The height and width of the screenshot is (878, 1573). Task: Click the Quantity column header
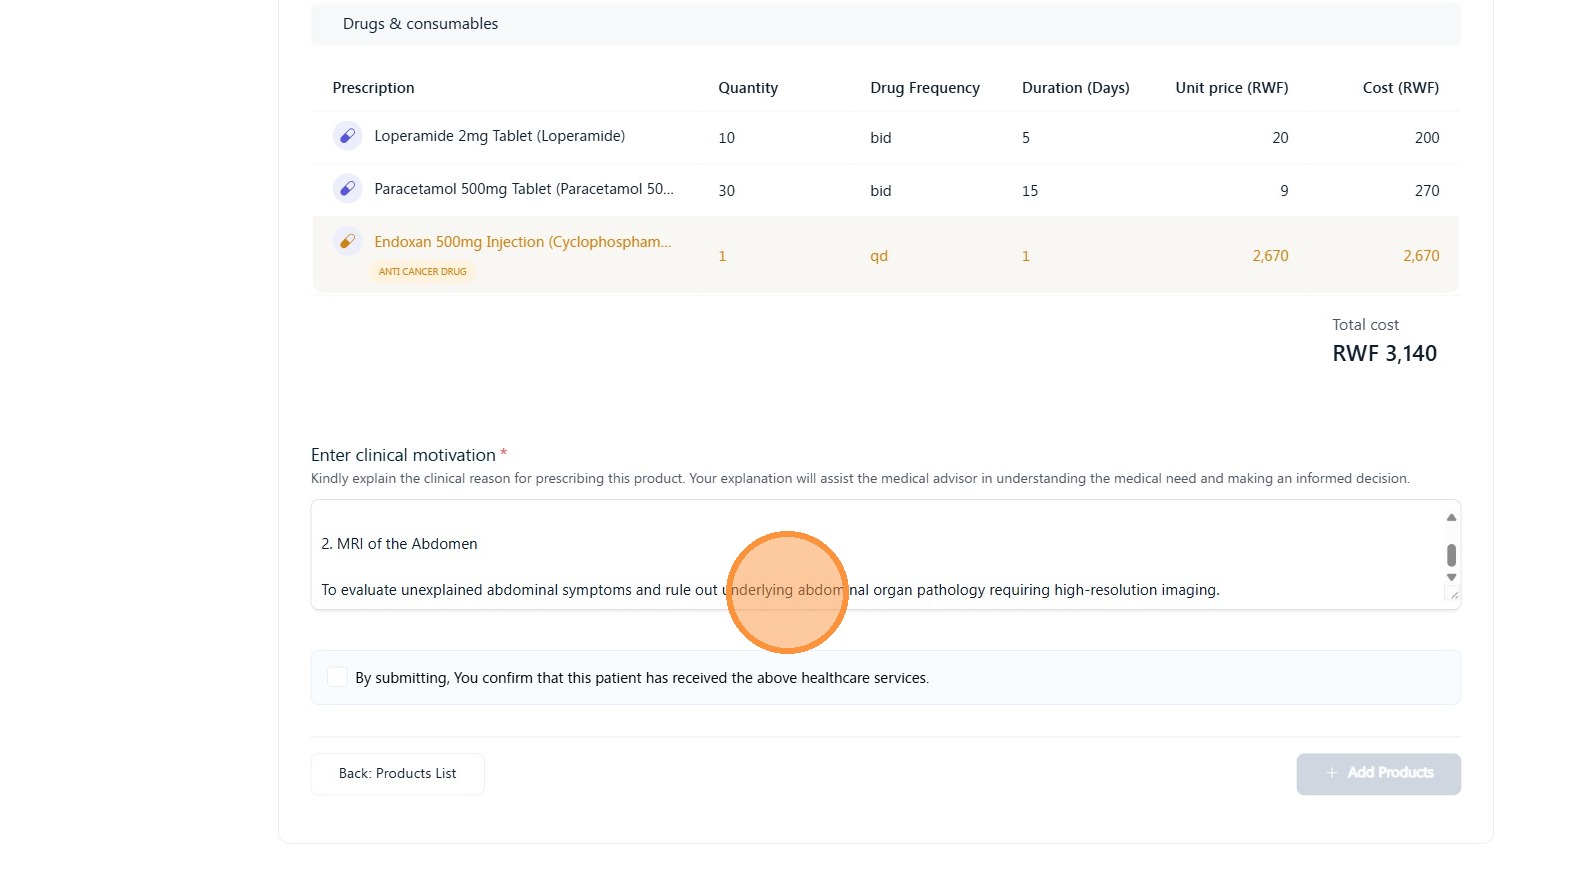[748, 88]
